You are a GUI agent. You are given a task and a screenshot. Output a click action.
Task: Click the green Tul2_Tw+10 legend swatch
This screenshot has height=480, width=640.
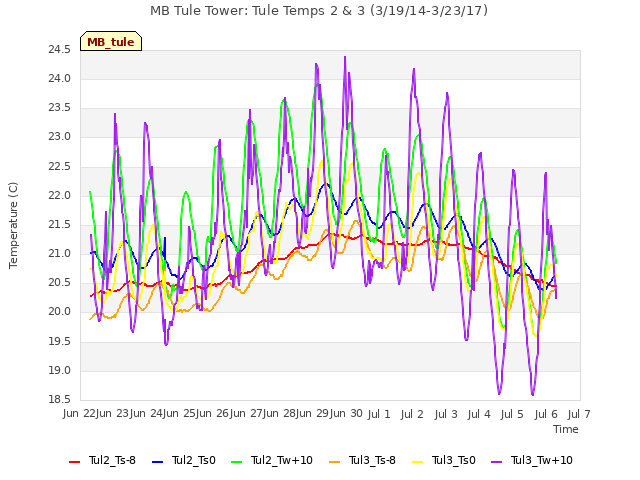click(236, 461)
